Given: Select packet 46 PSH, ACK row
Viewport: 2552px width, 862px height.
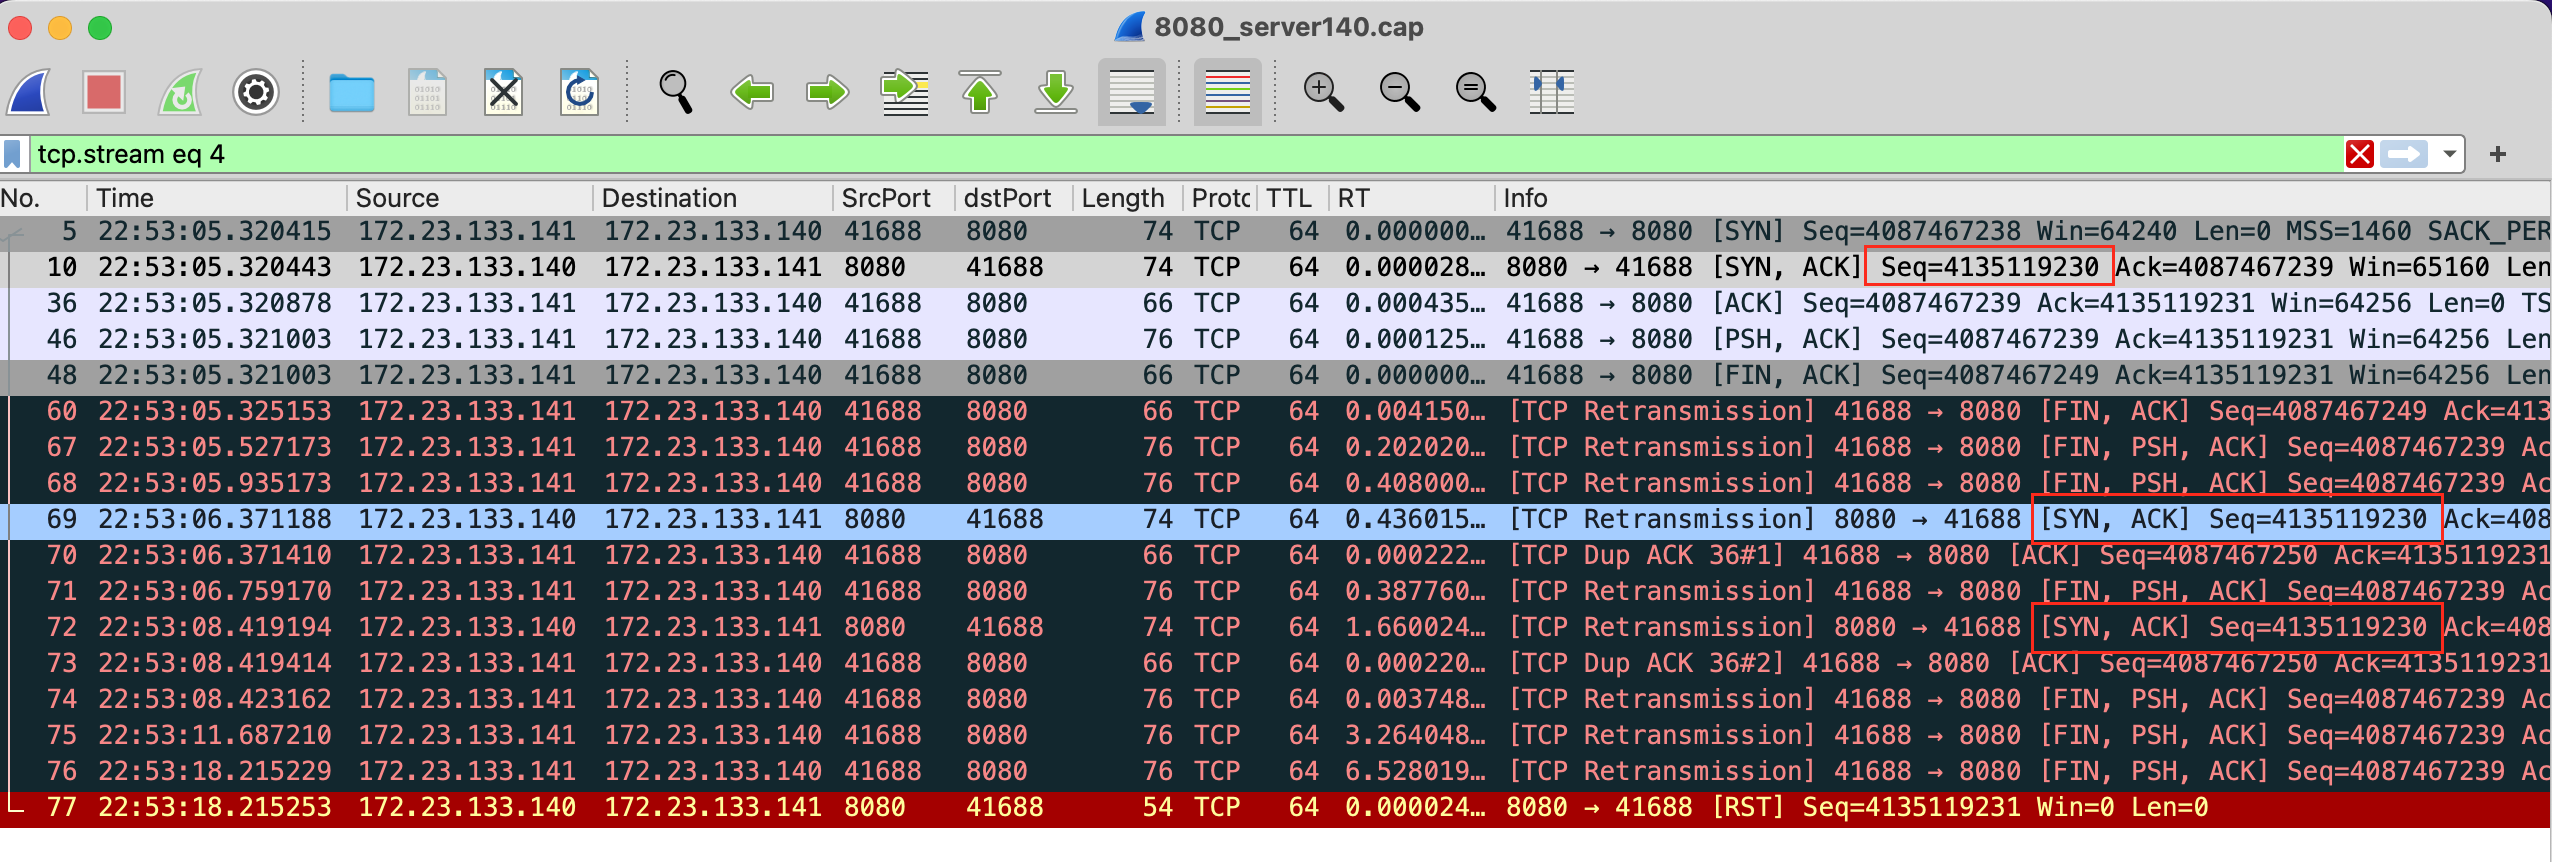Looking at the screenshot, I should (1275, 339).
